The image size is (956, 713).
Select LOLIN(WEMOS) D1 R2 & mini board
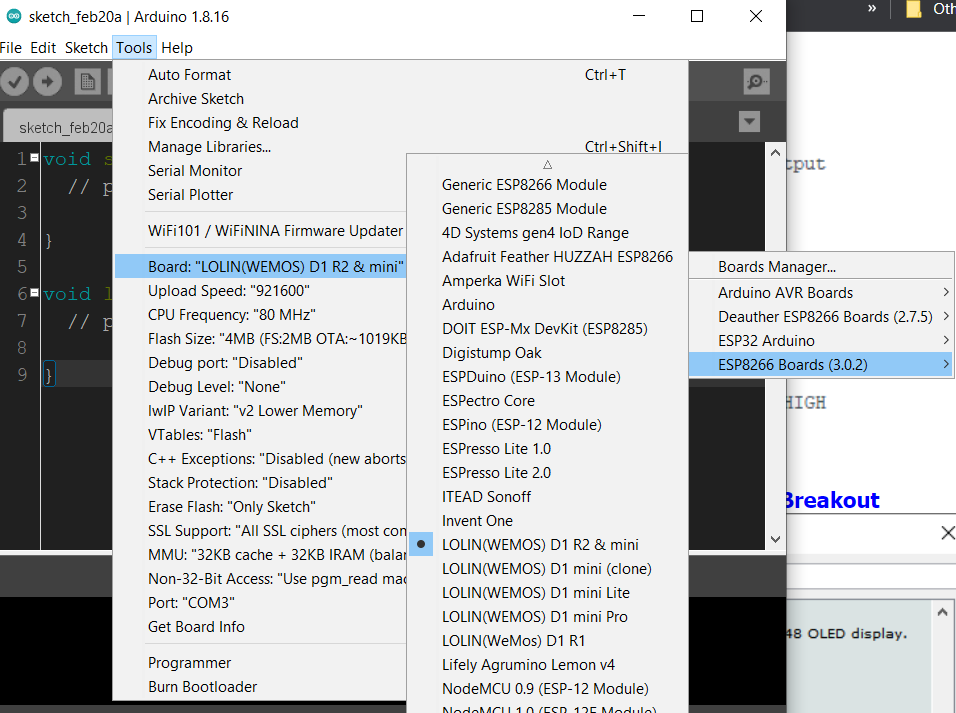pyautogui.click(x=540, y=545)
